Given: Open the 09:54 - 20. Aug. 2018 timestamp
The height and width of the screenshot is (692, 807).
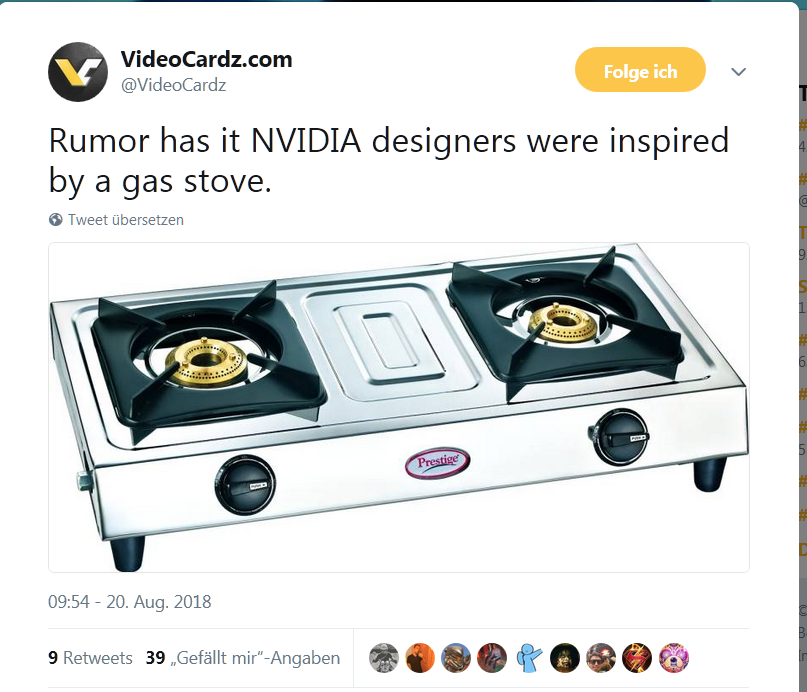Looking at the screenshot, I should [130, 601].
